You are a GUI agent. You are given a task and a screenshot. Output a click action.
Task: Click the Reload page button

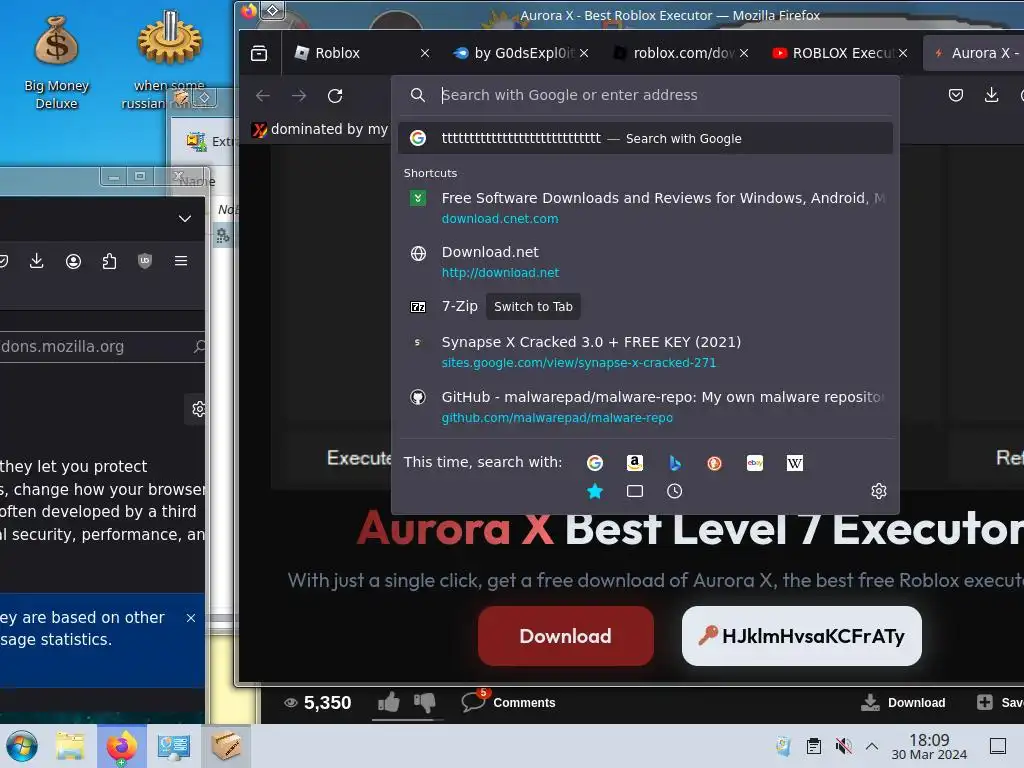(x=335, y=96)
